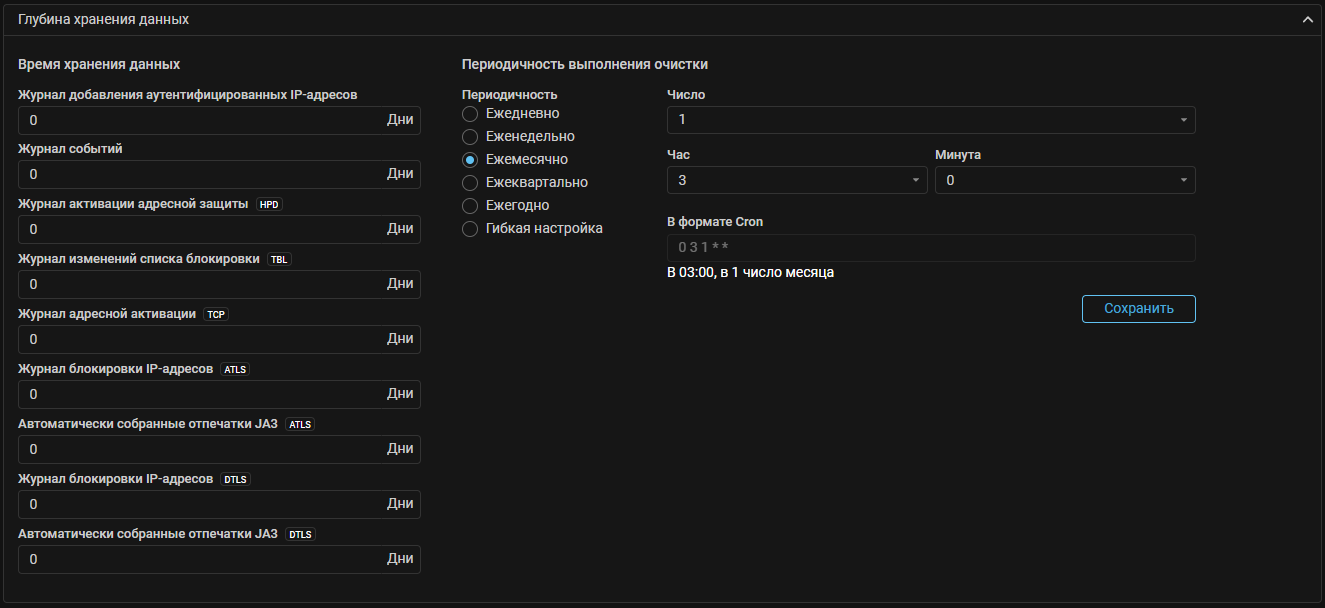The image size is (1325, 608).
Task: Focus the "Журнал изменений списка блокировки" input
Action: (200, 284)
